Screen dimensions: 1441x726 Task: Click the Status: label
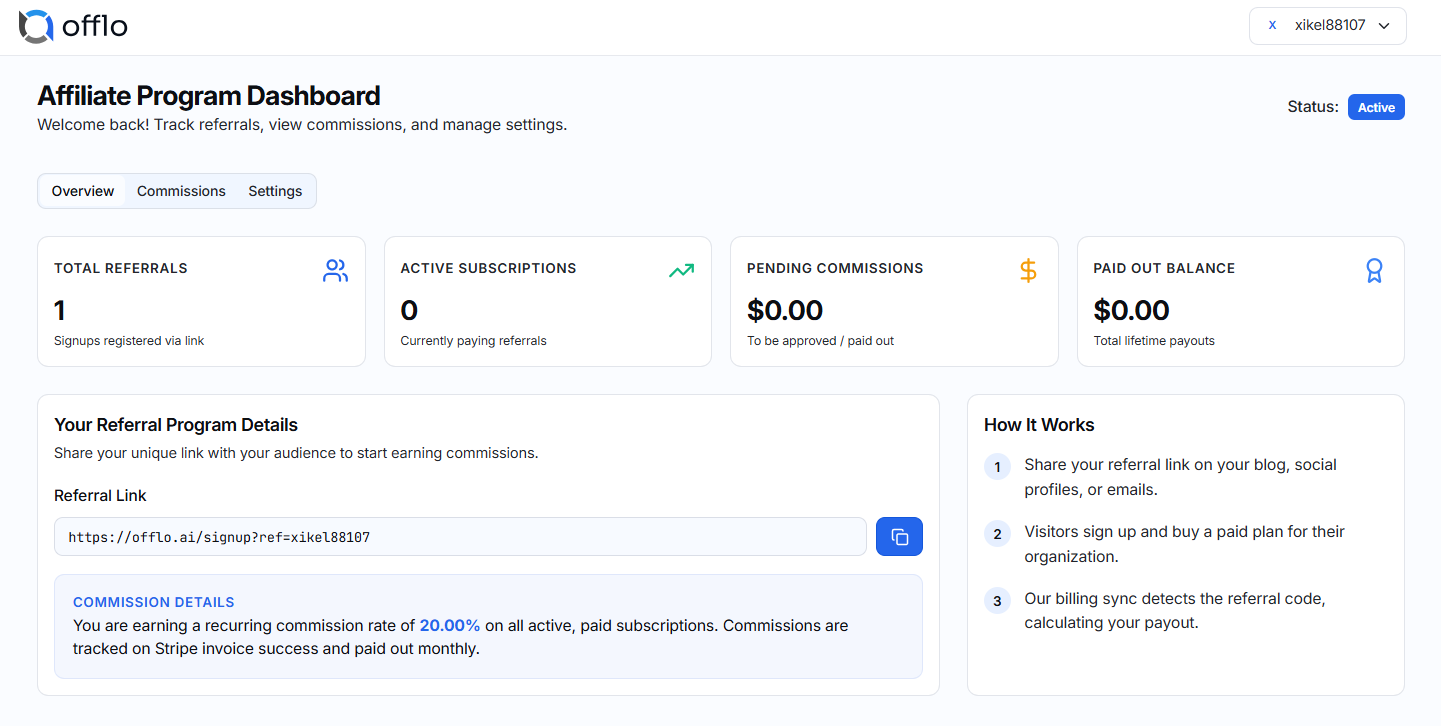(1313, 107)
